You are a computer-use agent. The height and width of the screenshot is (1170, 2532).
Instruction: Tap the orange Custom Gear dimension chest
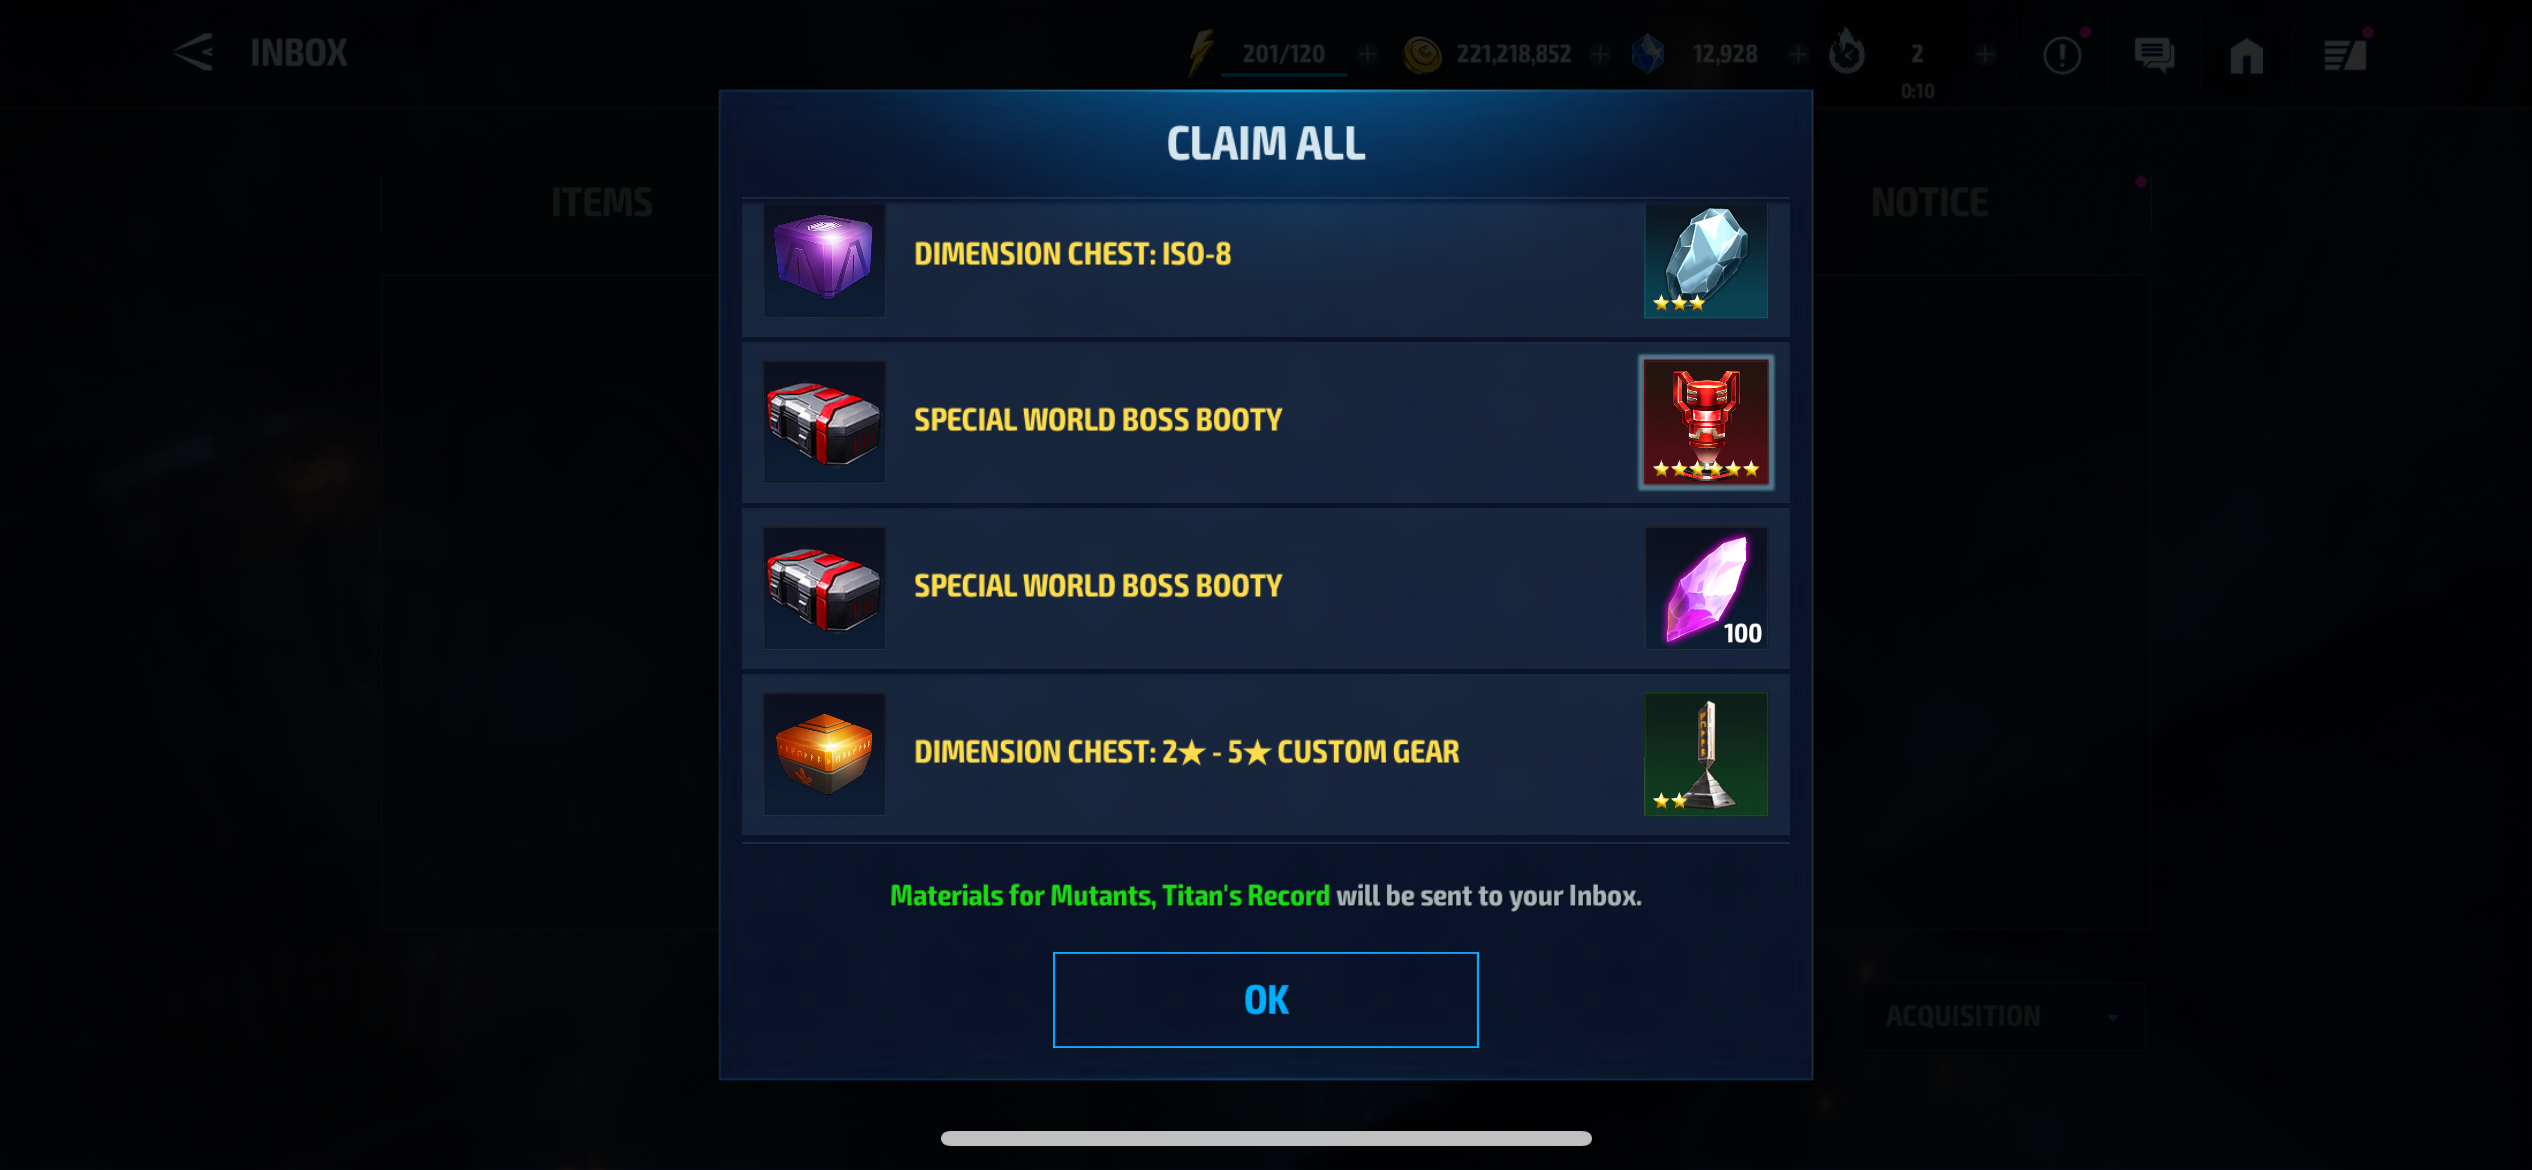pyautogui.click(x=824, y=754)
